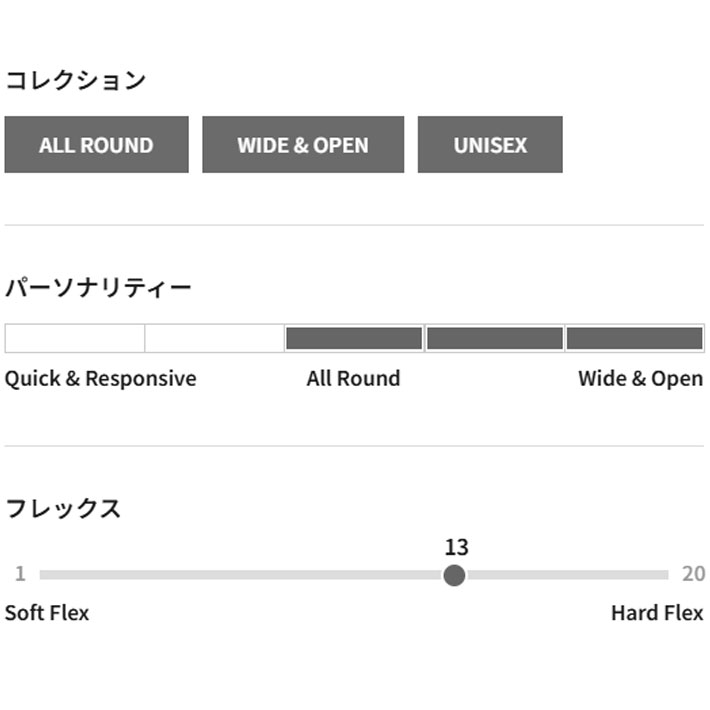Click the コレクション heading
This screenshot has height=710, width=710.
tap(76, 81)
